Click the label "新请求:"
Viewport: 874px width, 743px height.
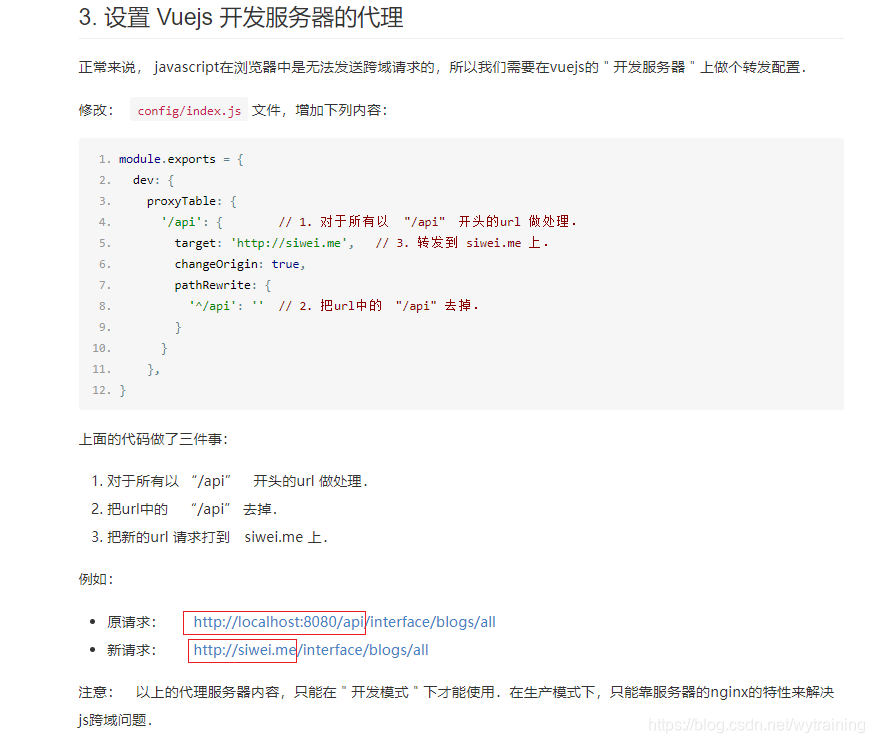pyautogui.click(x=132, y=650)
